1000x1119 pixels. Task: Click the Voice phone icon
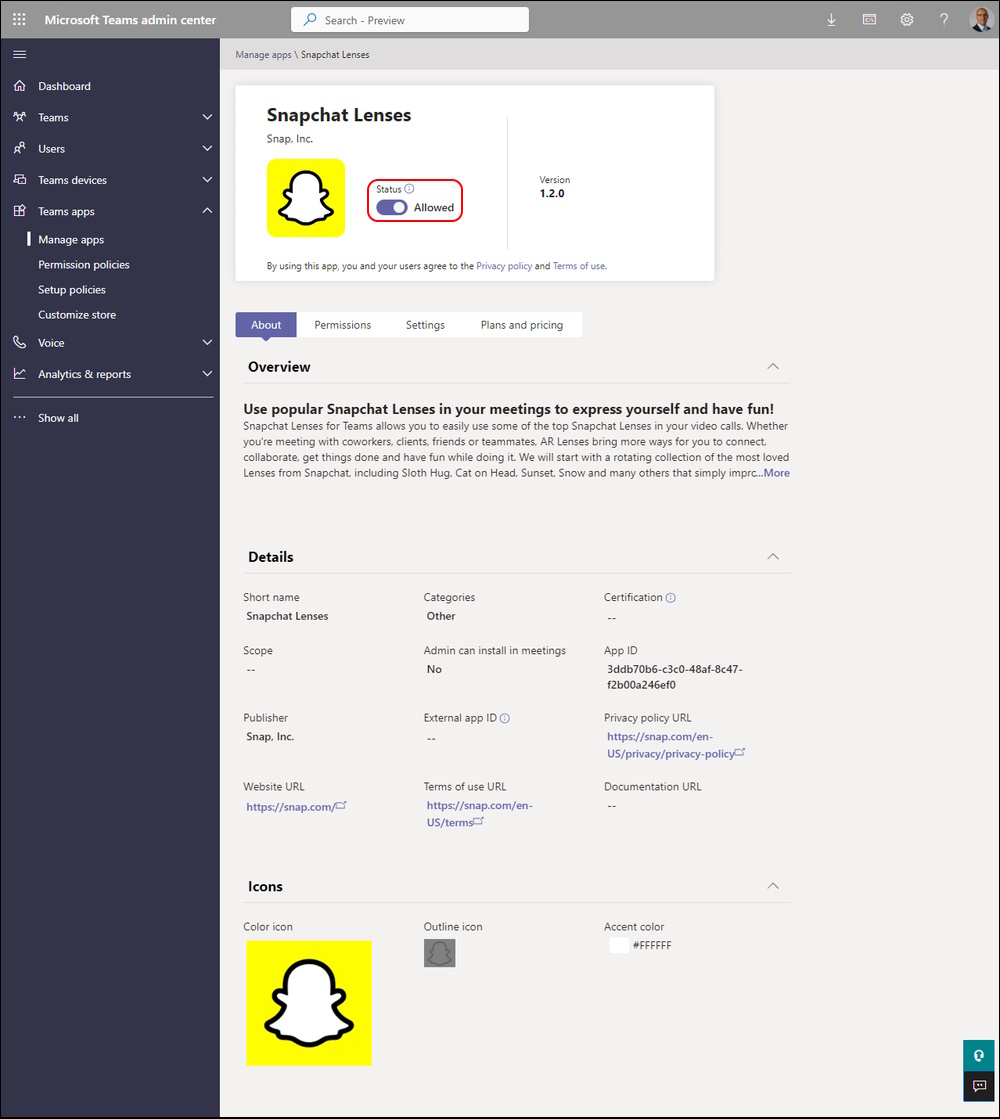(20, 343)
